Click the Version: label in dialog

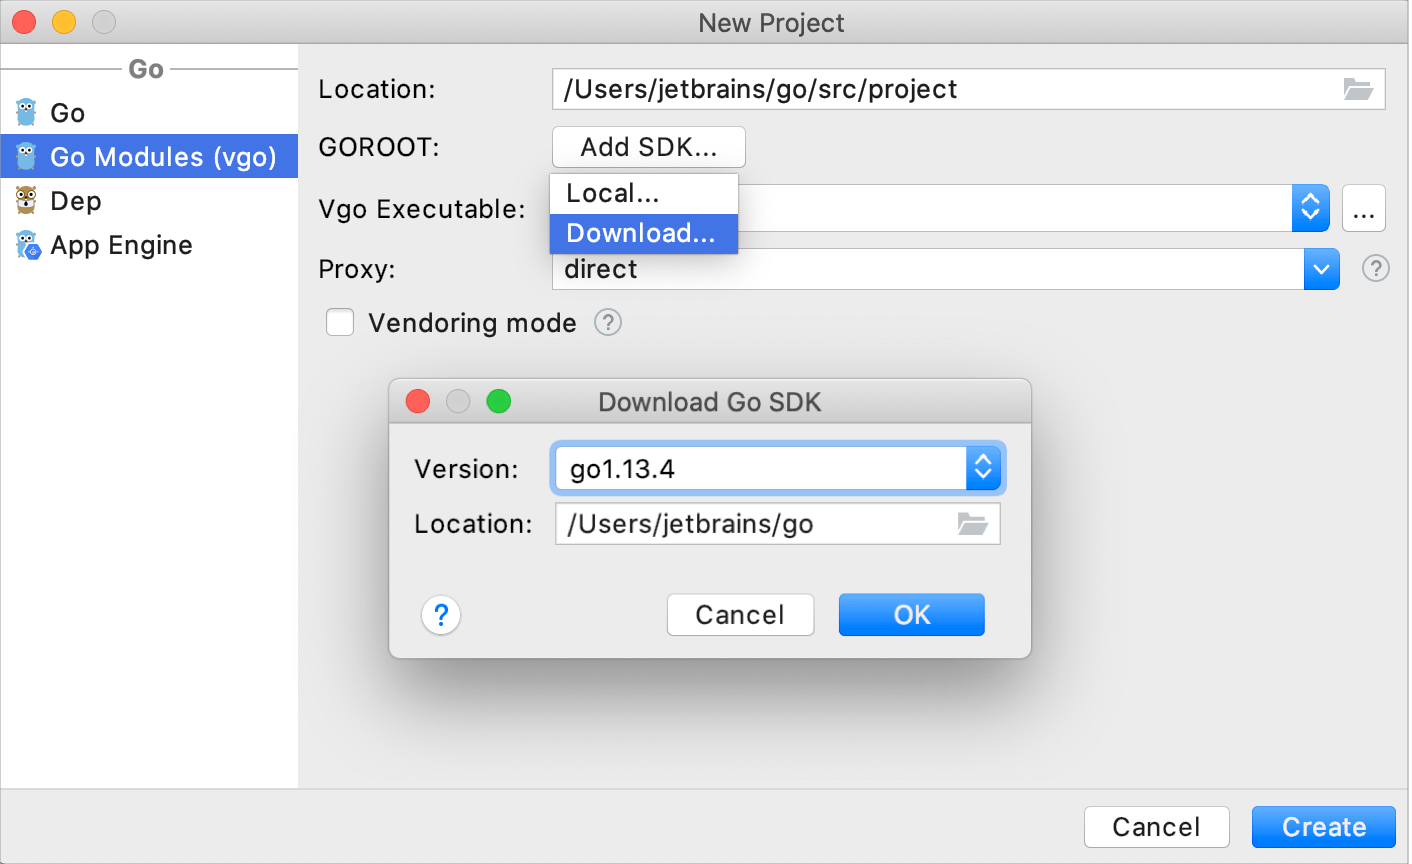(466, 469)
